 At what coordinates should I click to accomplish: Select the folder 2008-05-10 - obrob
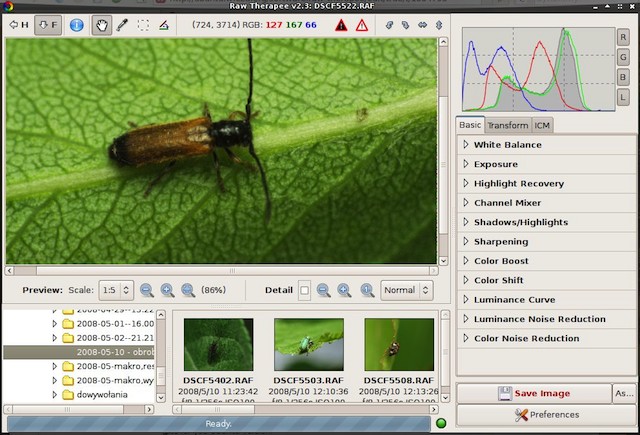coord(79,352)
